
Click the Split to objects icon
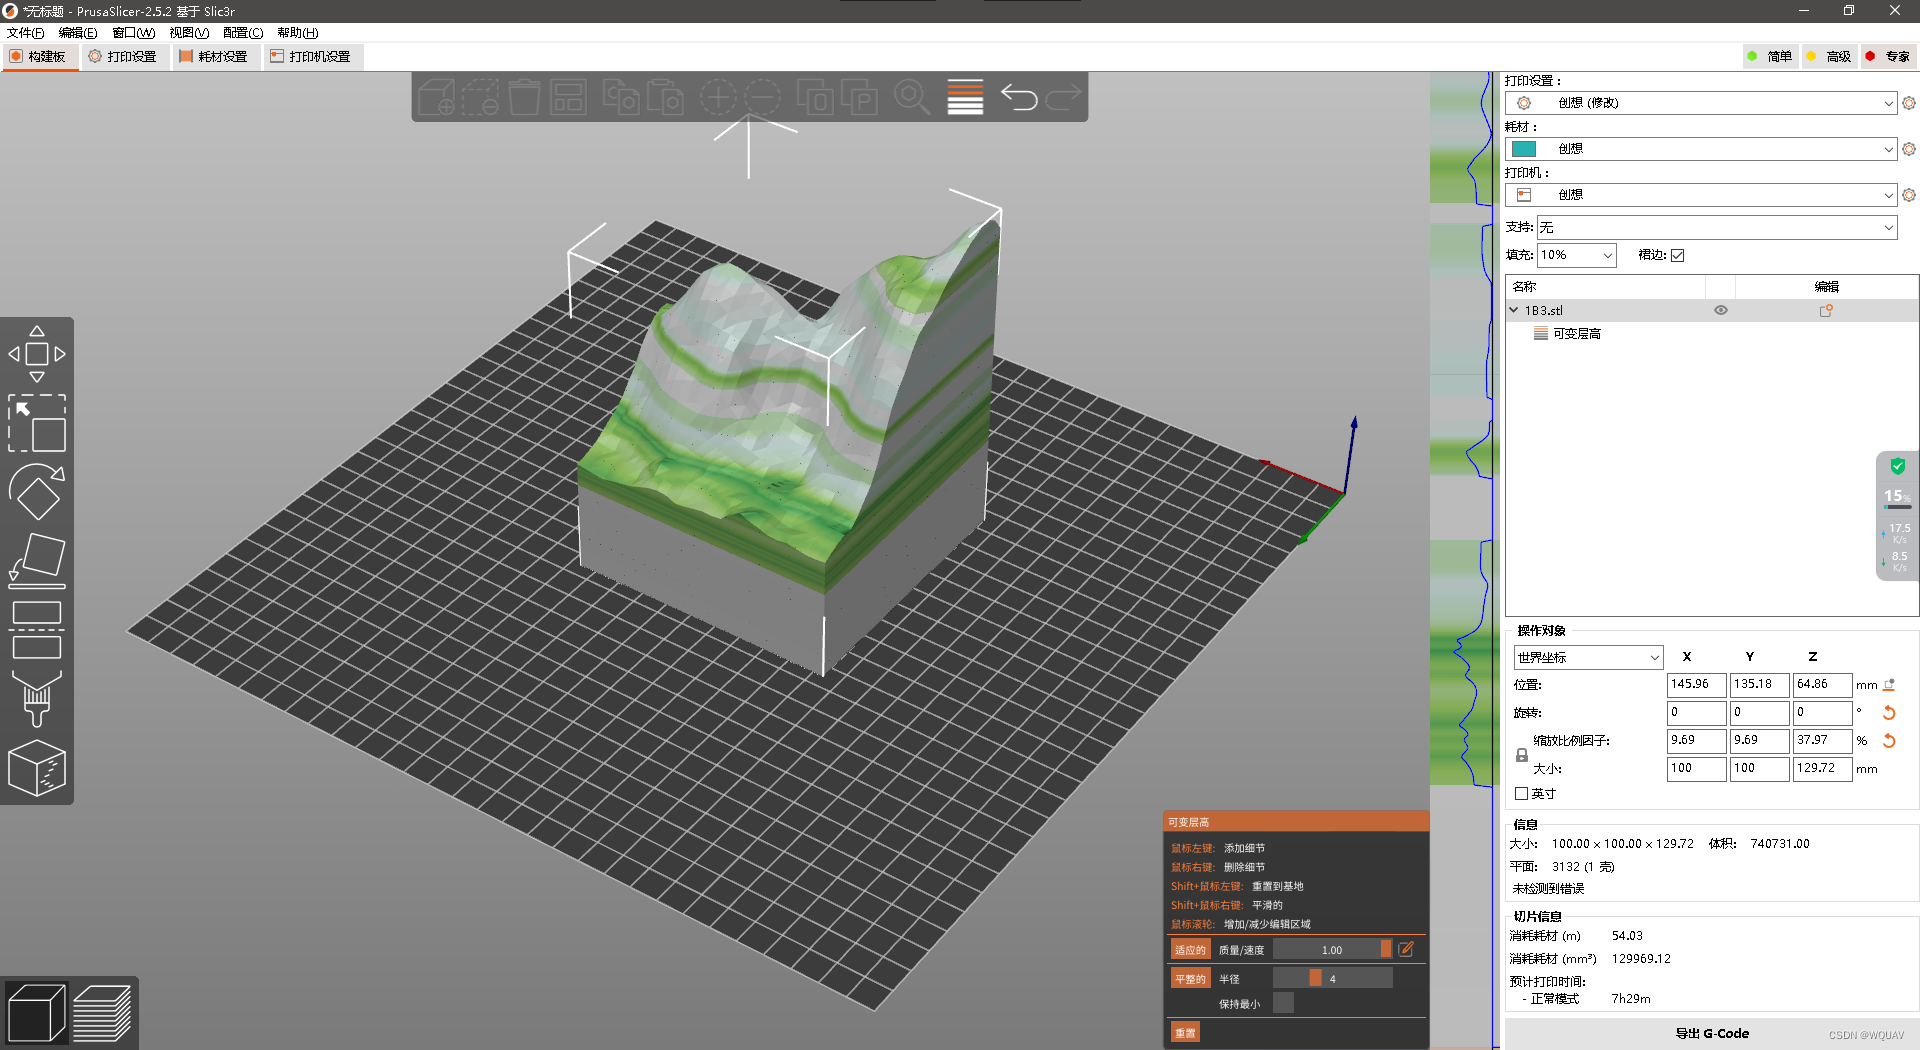coord(815,97)
